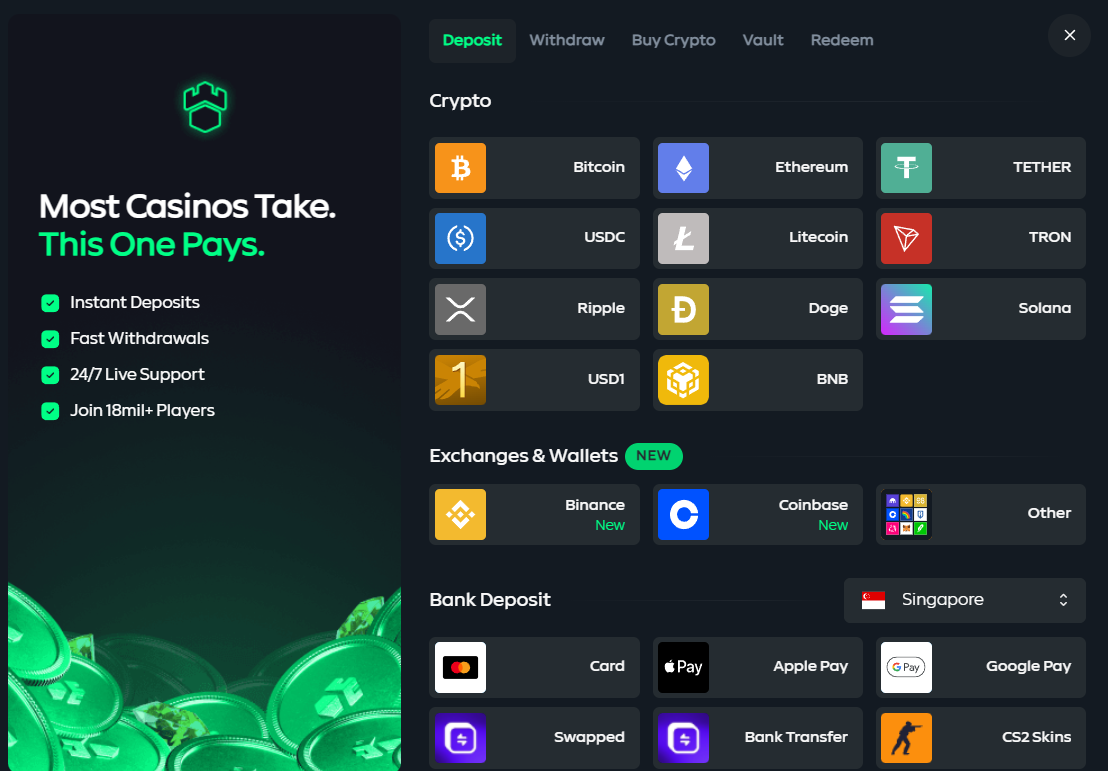The height and width of the screenshot is (771, 1108).
Task: Select the blue USDC icon
Action: click(460, 238)
